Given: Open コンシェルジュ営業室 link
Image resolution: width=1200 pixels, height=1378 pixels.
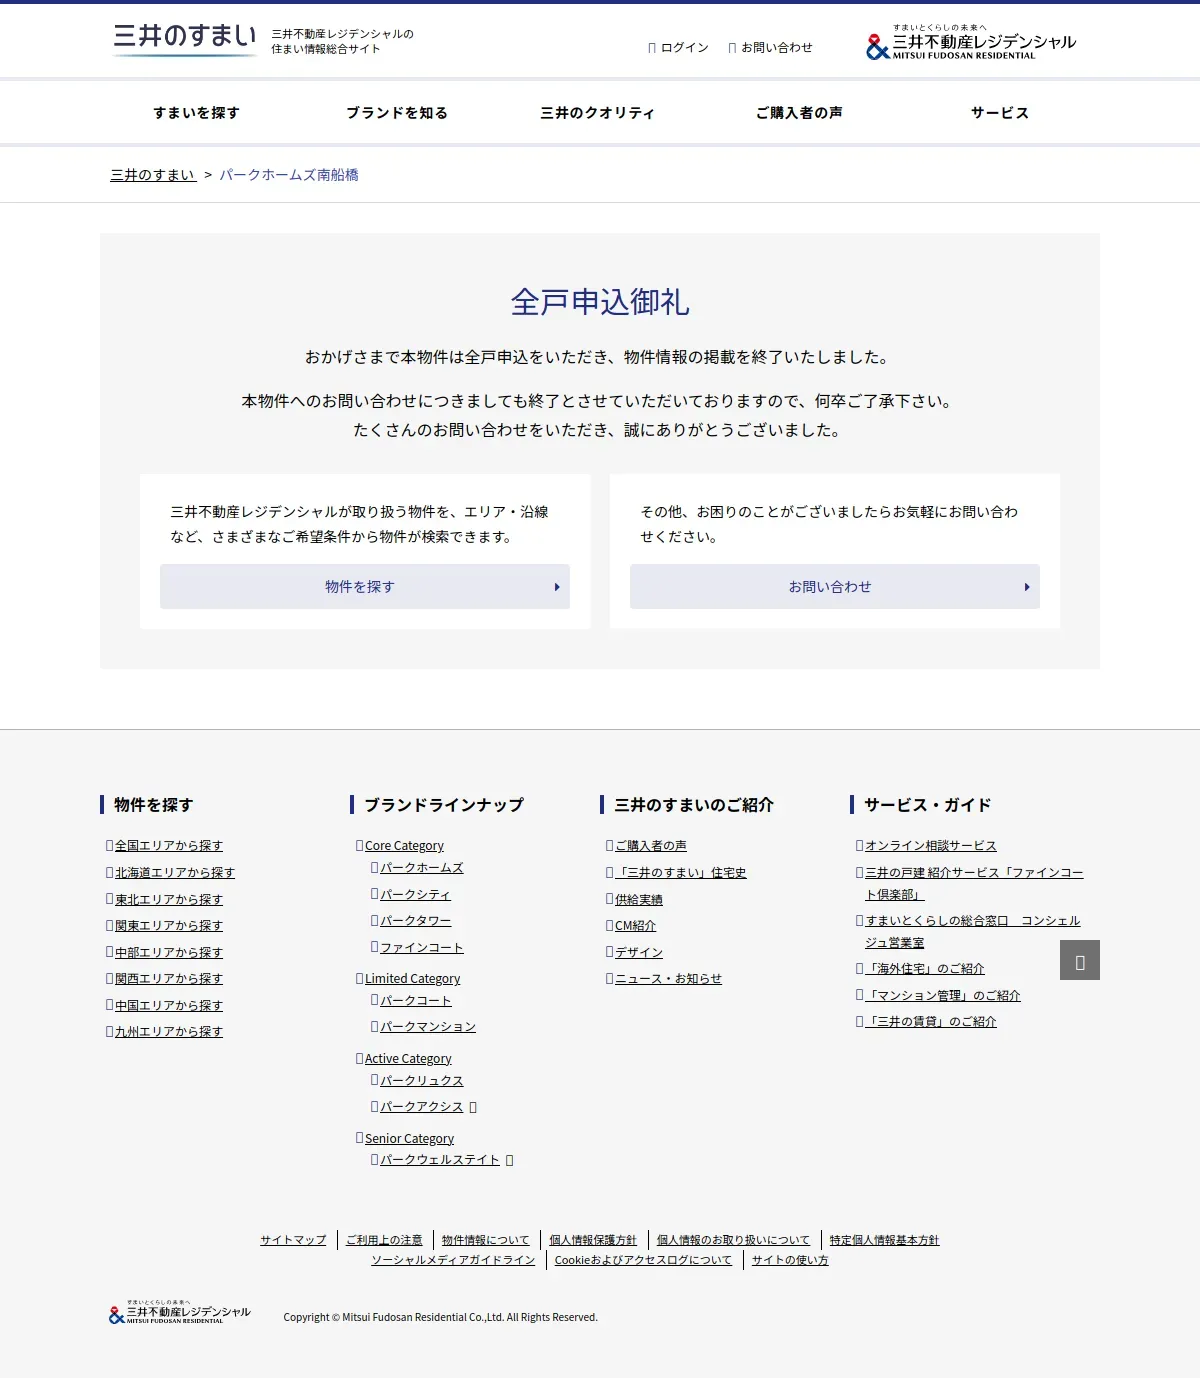Looking at the screenshot, I should [x=972, y=932].
